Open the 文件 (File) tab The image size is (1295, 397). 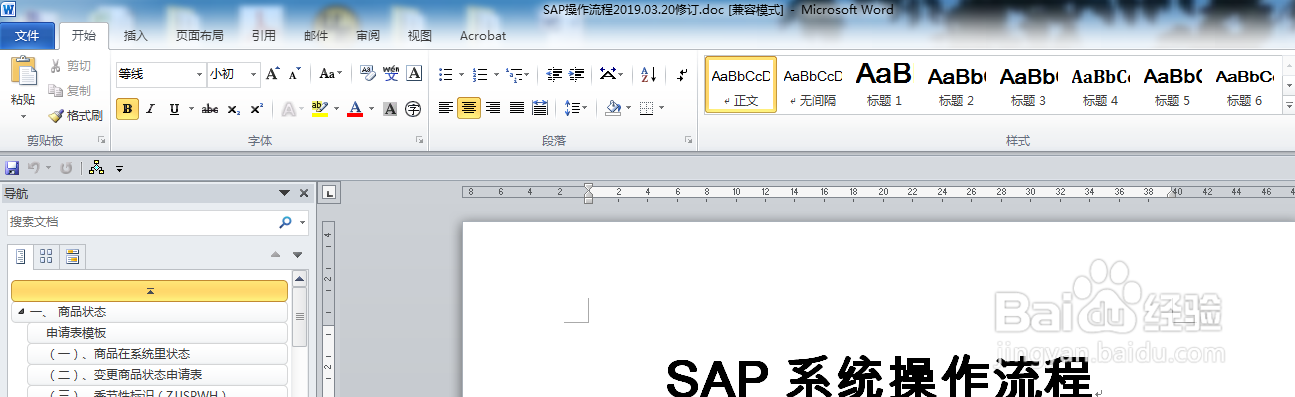(28, 35)
